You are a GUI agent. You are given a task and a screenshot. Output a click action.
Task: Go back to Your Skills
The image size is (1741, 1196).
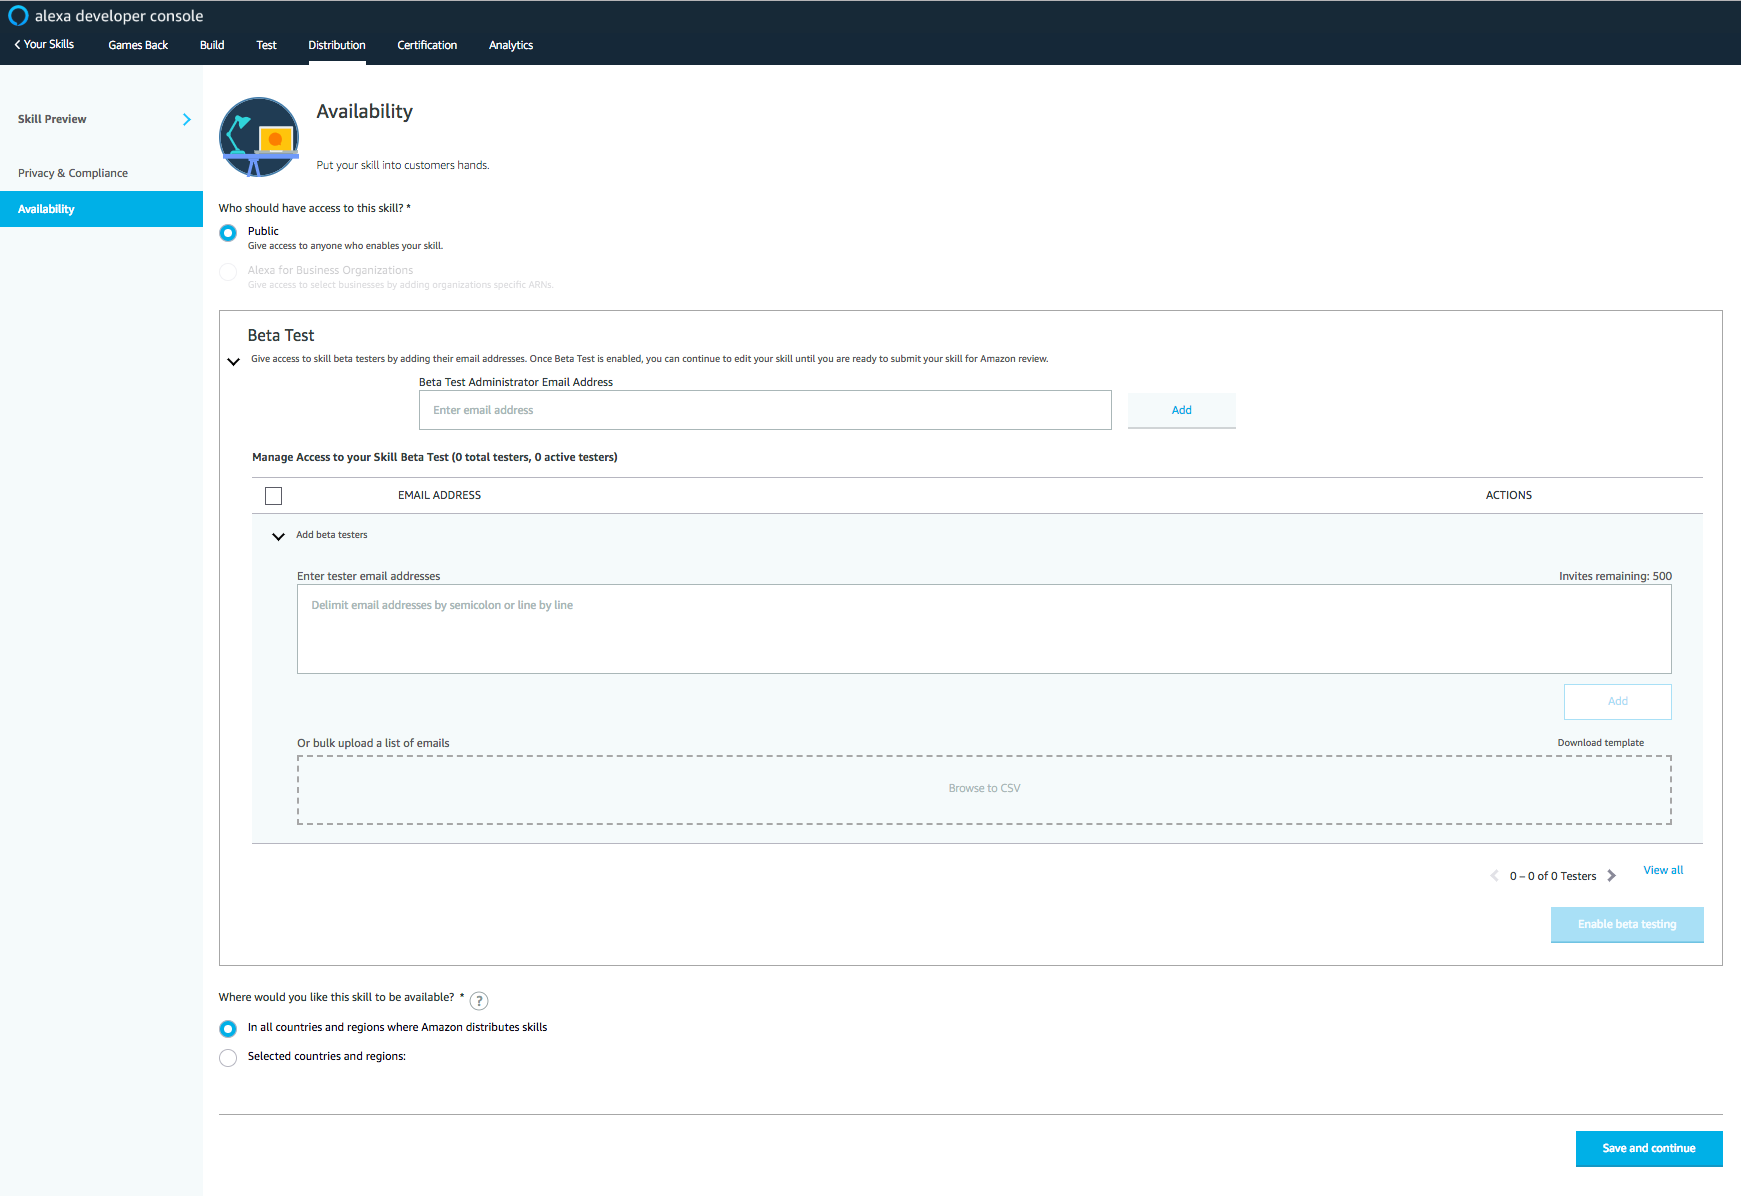click(44, 45)
